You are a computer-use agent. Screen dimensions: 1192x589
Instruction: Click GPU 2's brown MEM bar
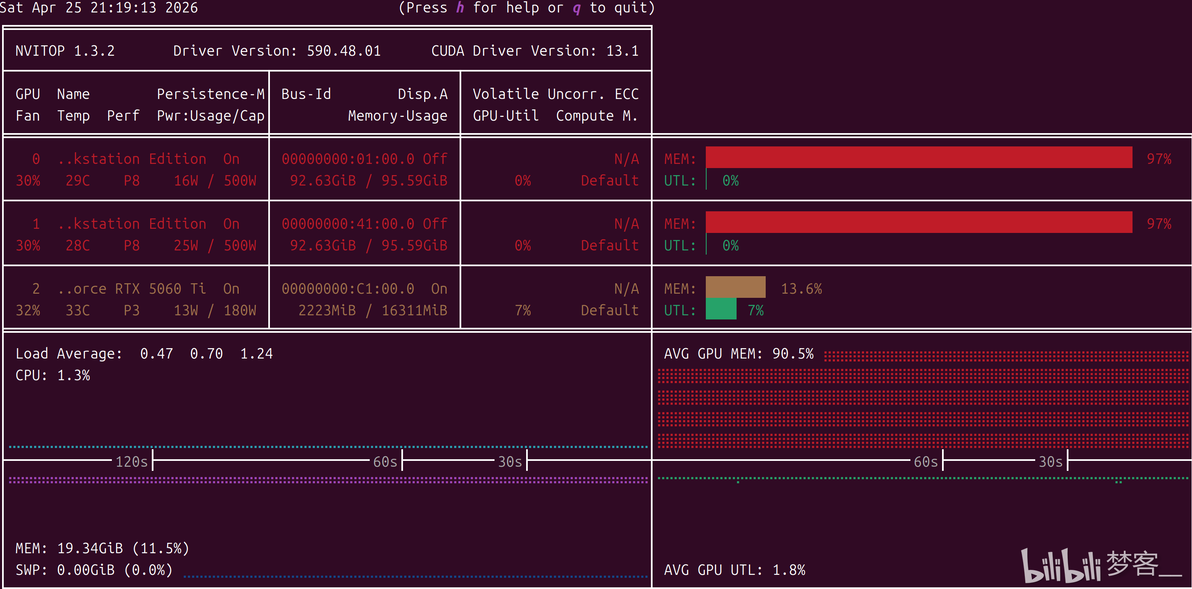tap(735, 288)
